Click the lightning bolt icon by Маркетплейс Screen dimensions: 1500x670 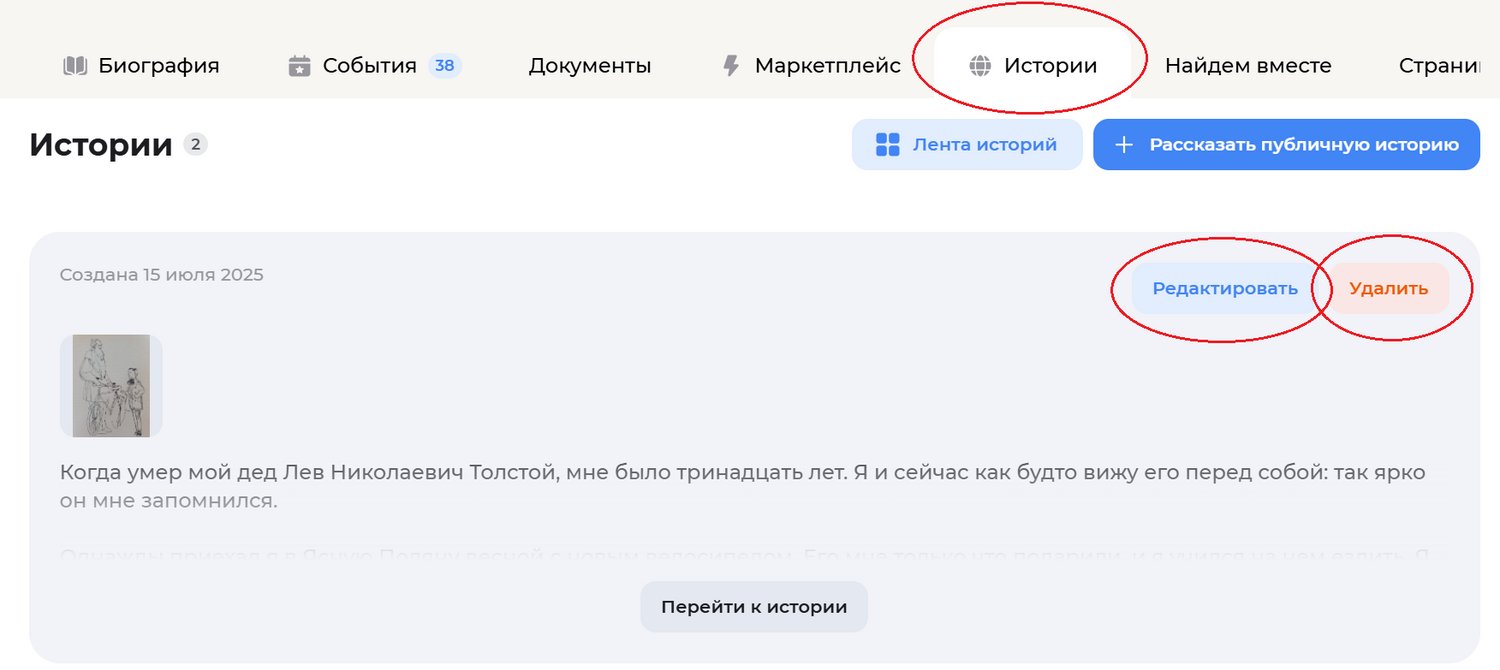click(731, 66)
